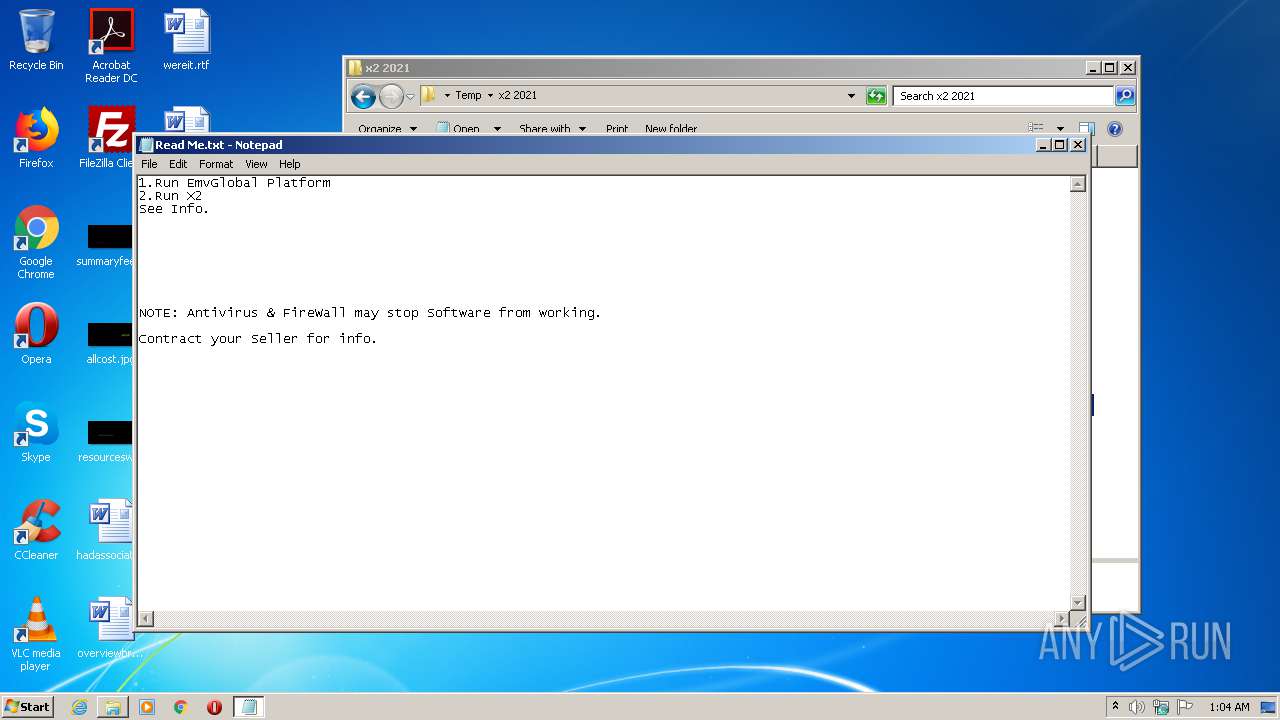This screenshot has height=720, width=1280.
Task: Click the line '1.Run EmvGlobal Platform'
Action: 235,183
